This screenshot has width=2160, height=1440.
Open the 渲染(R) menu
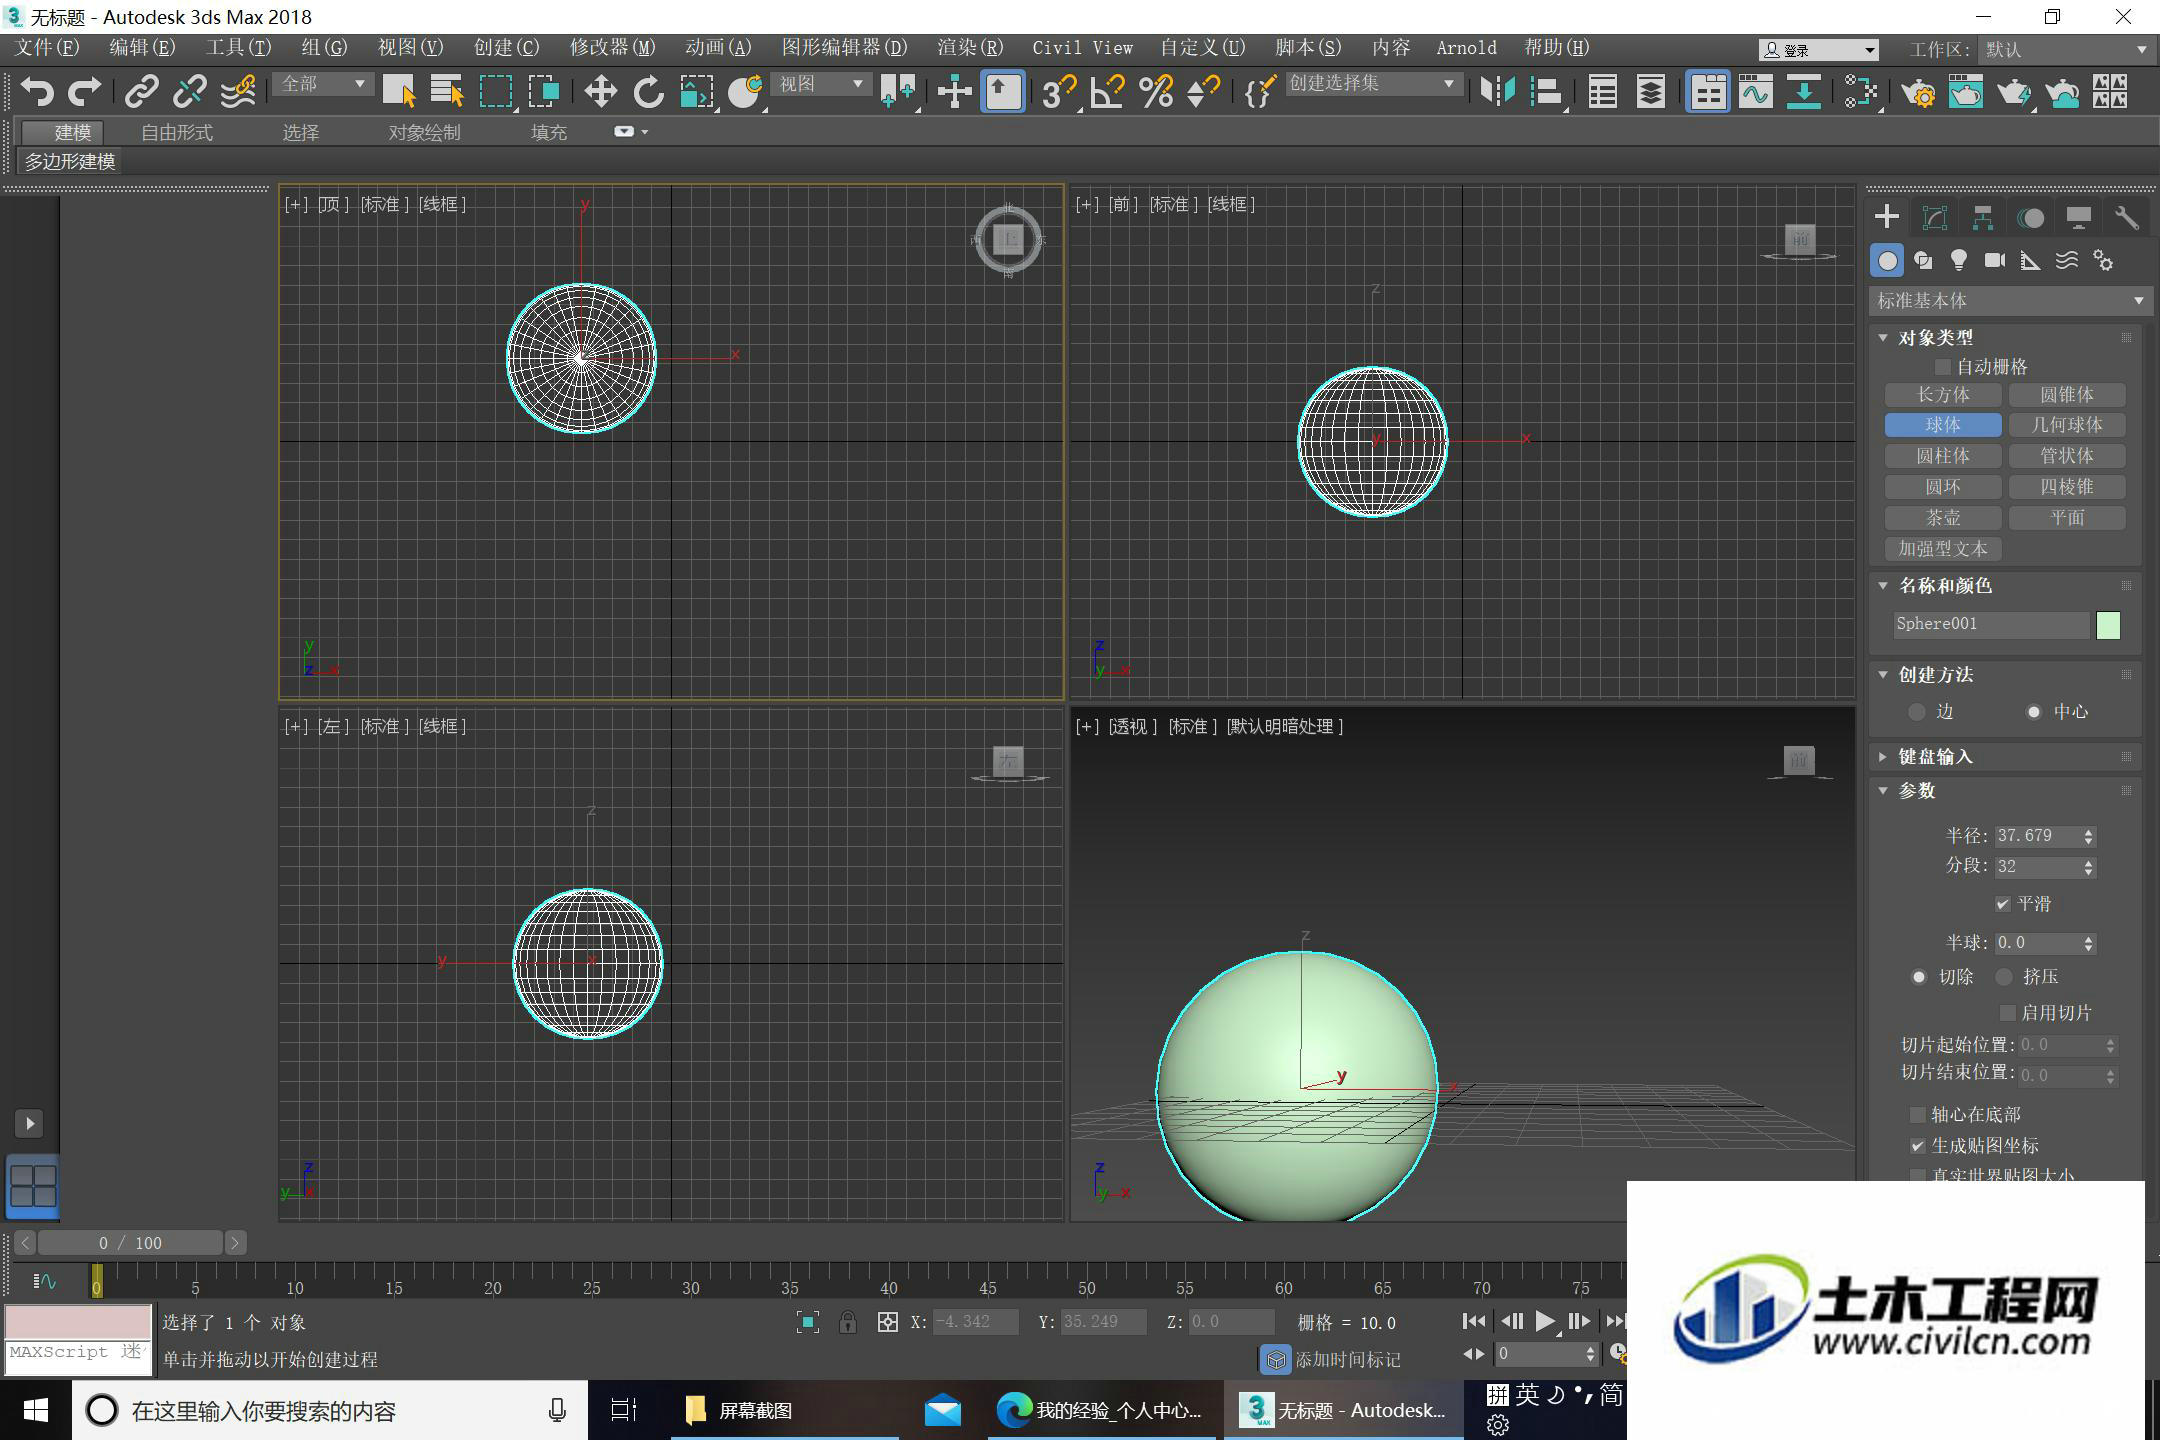point(970,48)
